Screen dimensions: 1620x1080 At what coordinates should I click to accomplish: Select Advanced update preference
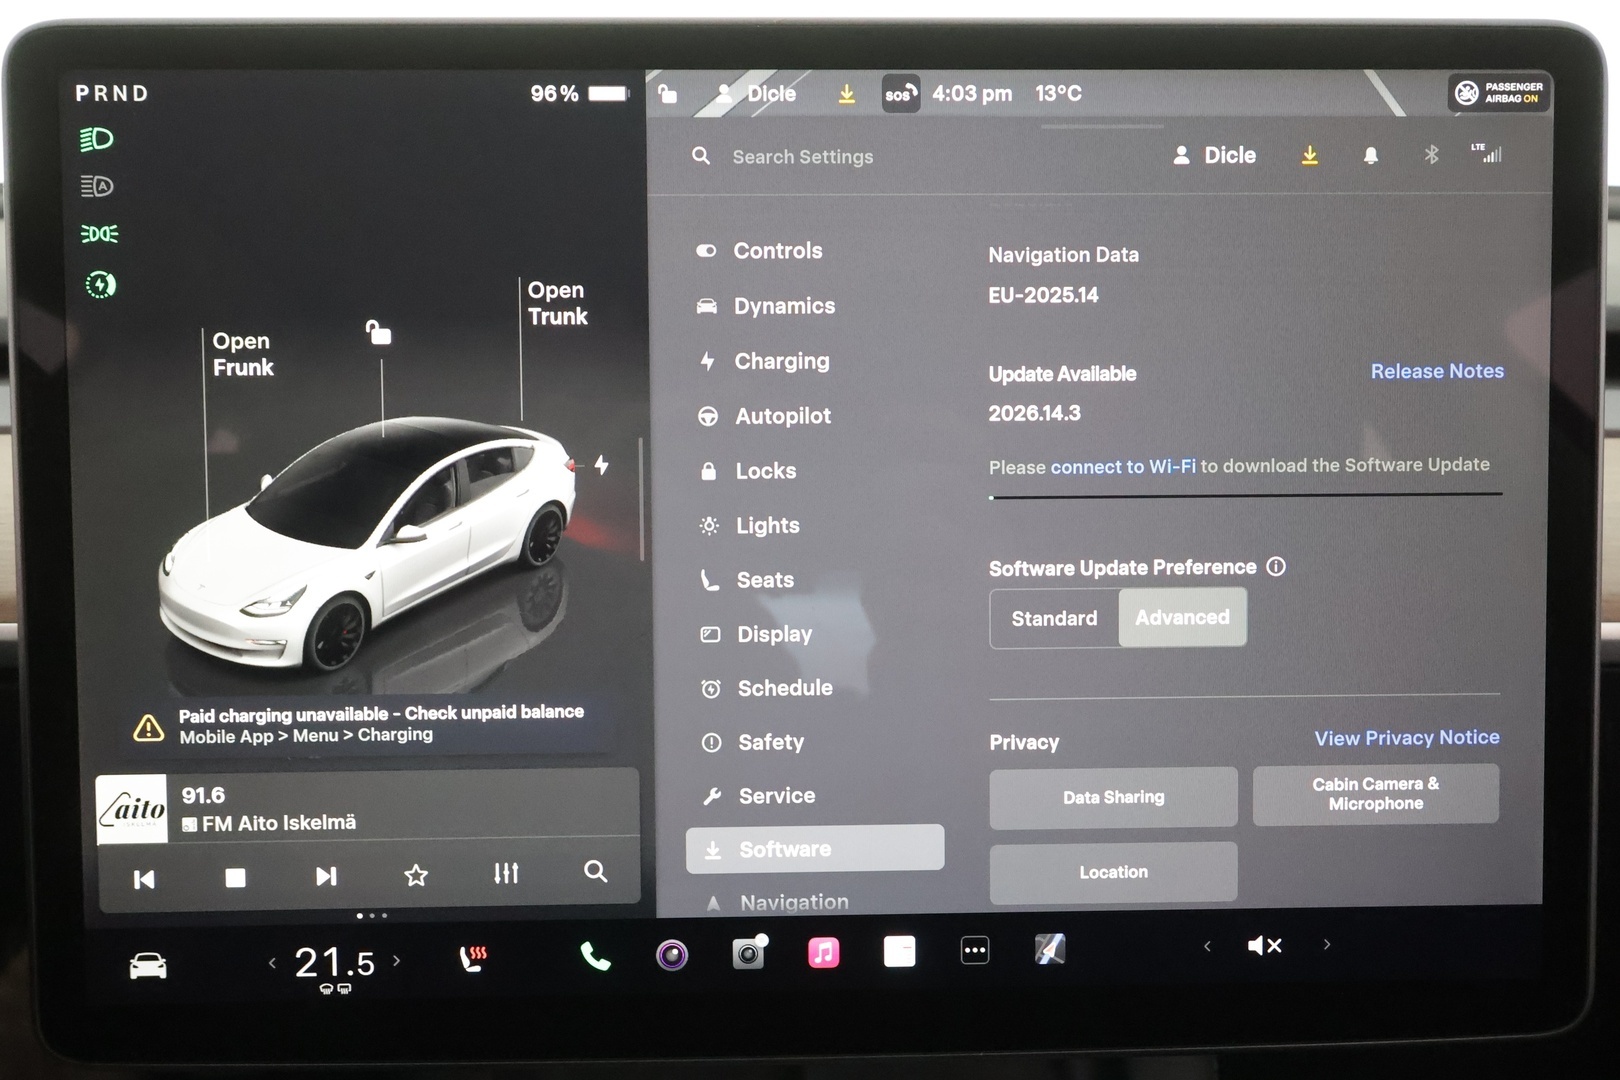(1182, 617)
